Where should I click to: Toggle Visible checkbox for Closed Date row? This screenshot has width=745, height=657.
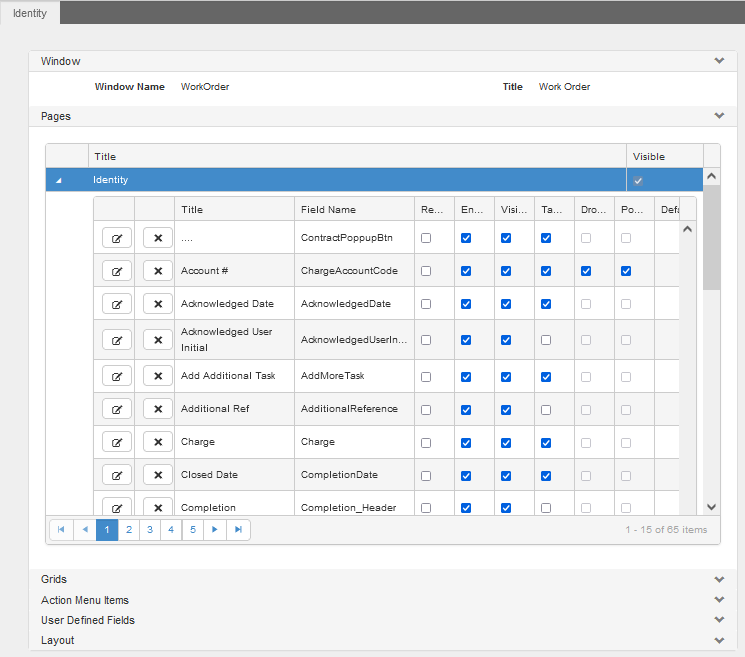click(506, 475)
